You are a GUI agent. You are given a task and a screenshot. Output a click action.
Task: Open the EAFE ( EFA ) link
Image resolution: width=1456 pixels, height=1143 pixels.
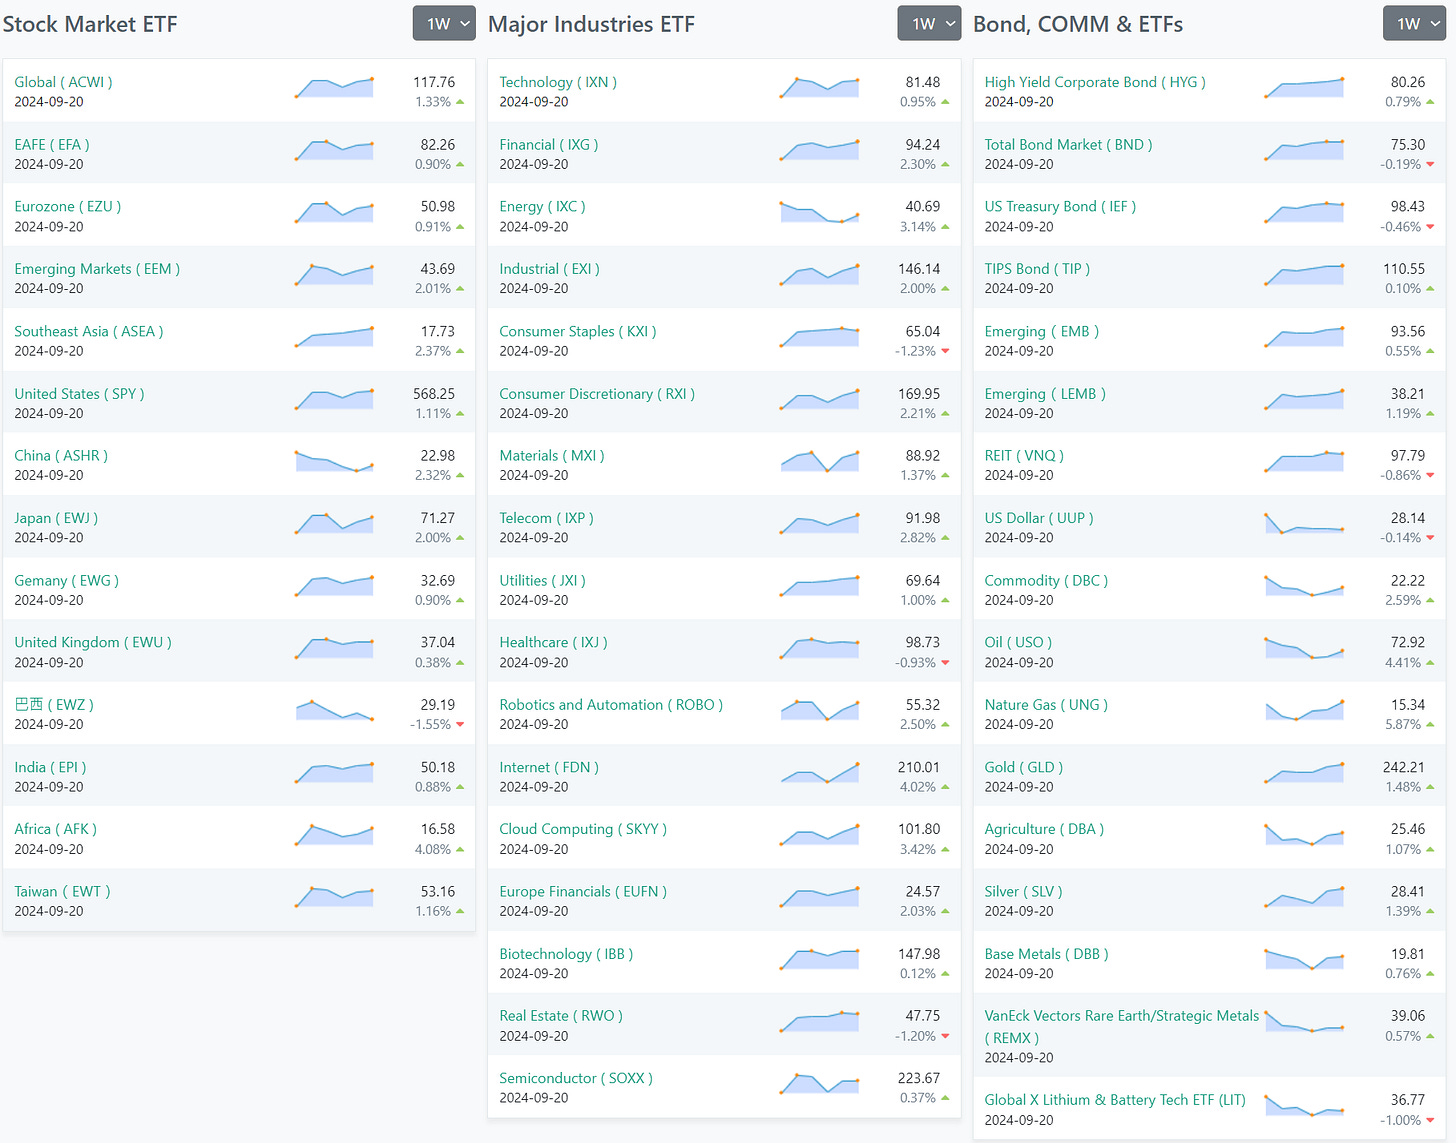(52, 144)
